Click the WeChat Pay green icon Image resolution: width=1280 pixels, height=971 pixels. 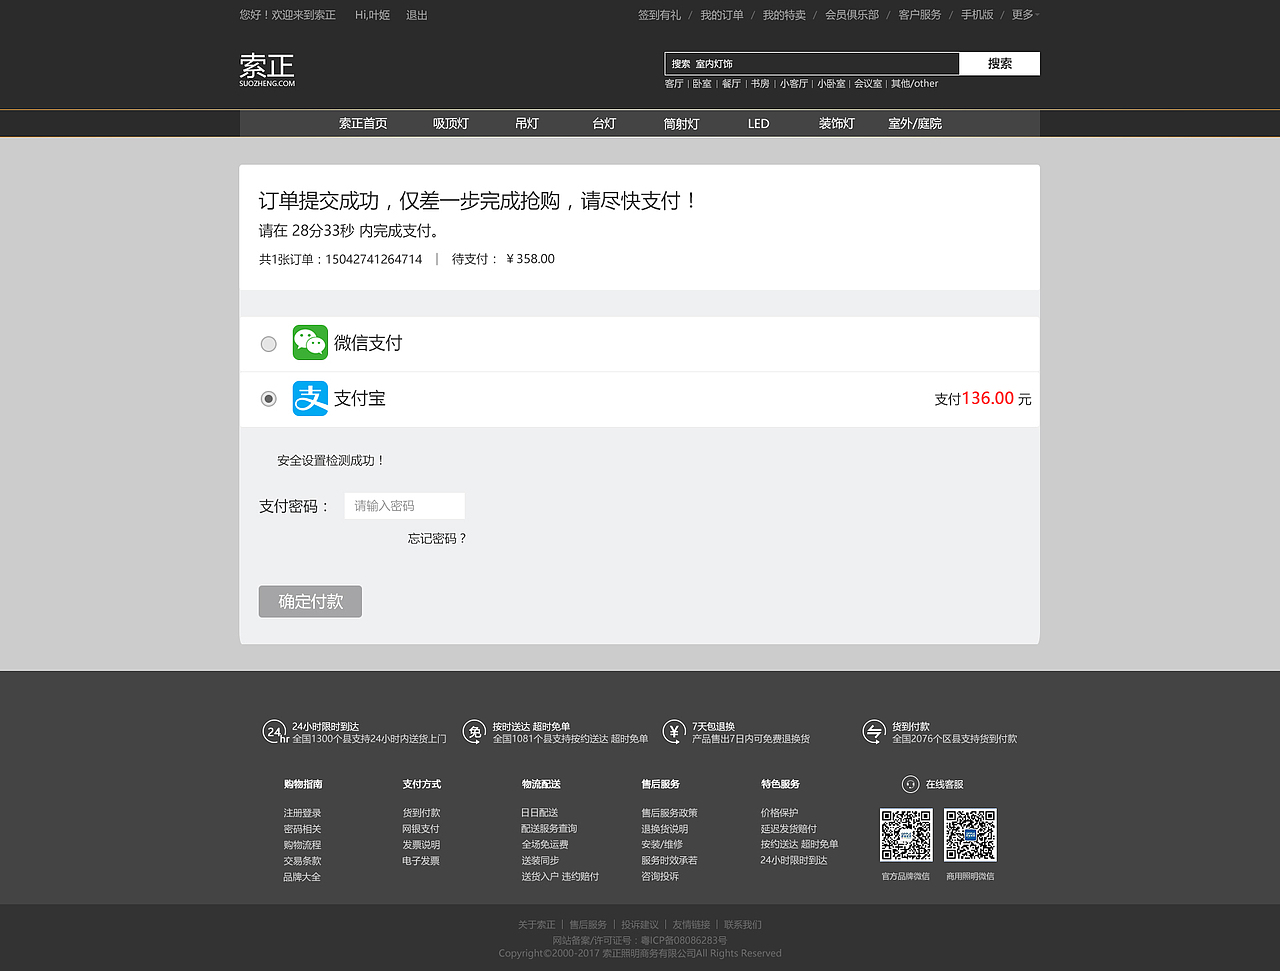(x=310, y=342)
